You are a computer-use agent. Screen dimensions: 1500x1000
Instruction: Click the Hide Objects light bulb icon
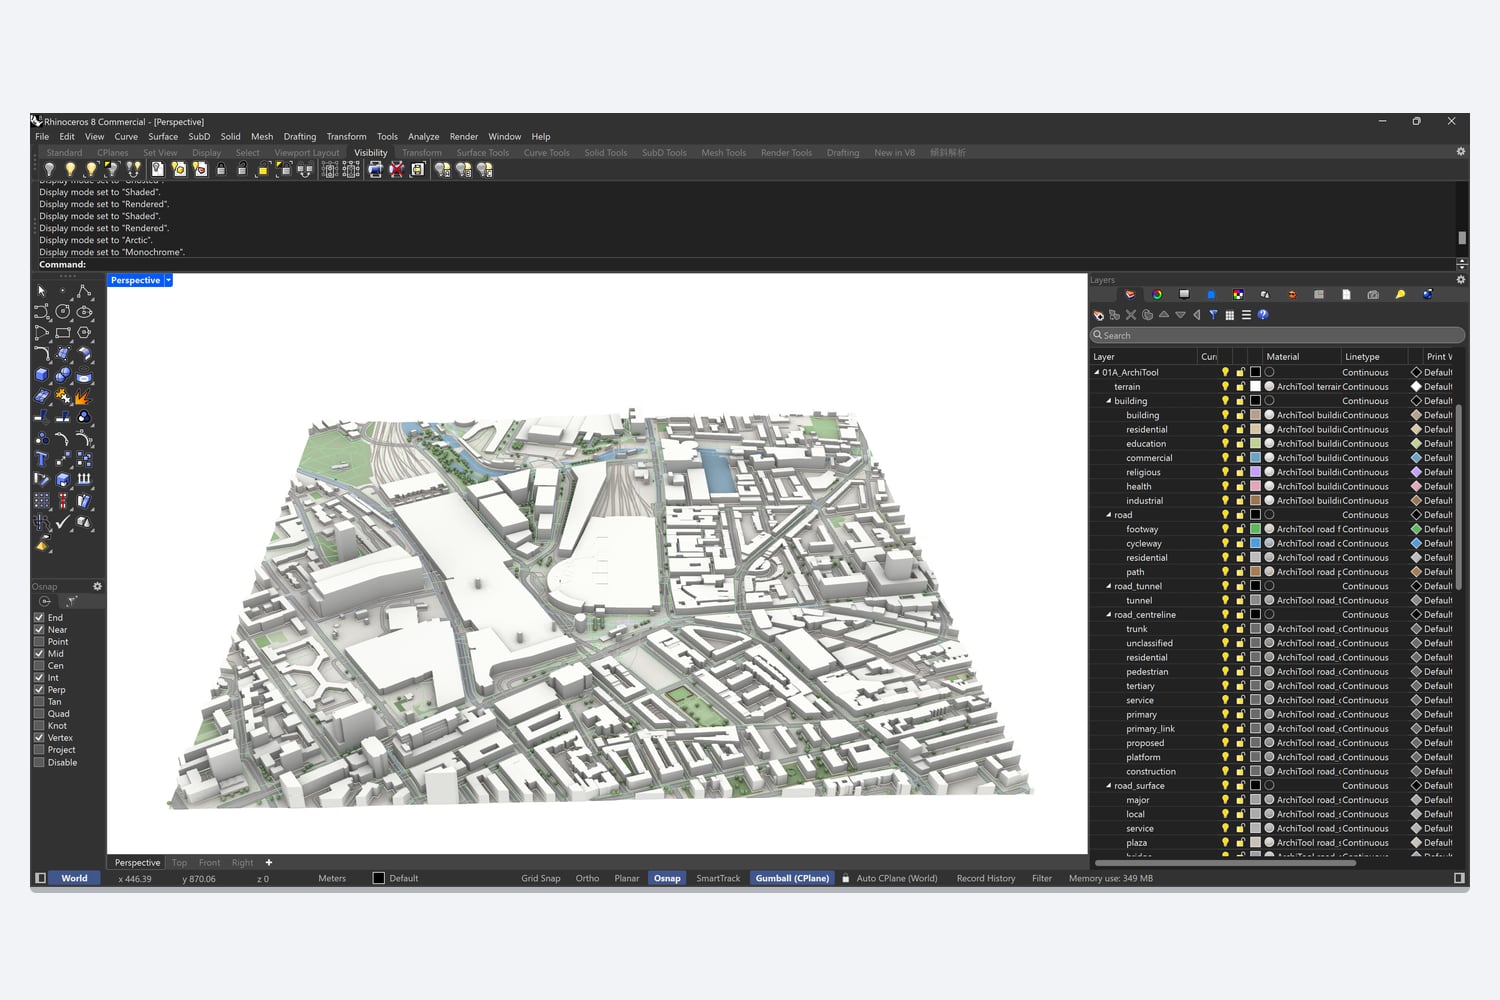point(49,170)
